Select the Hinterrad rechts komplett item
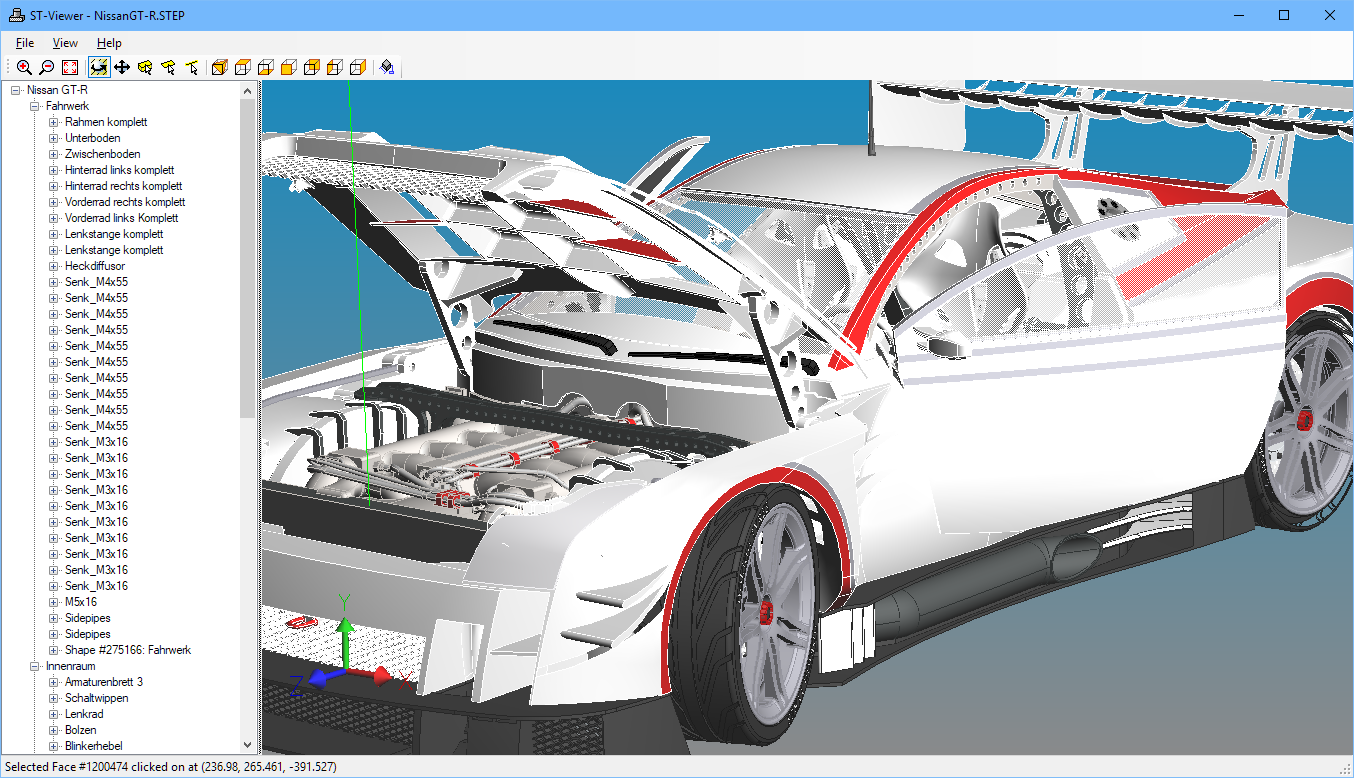The height and width of the screenshot is (778, 1354). (124, 186)
